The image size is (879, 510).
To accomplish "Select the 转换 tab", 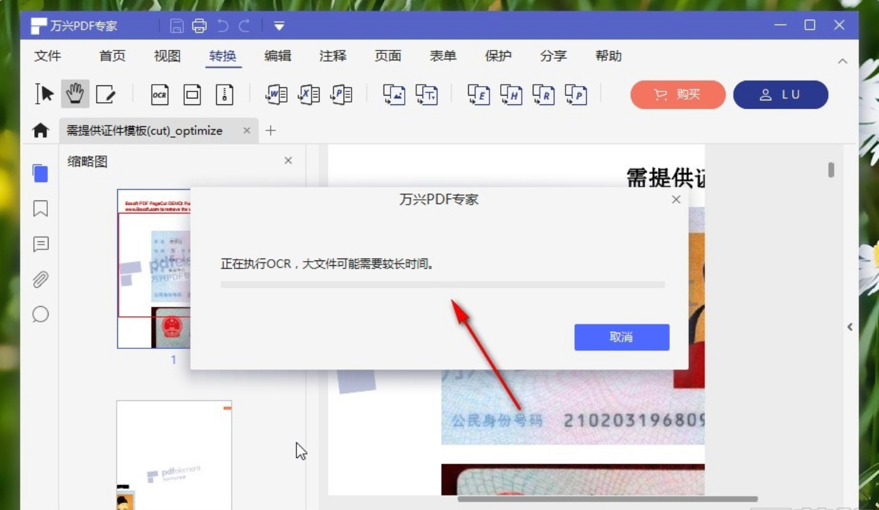I will [x=223, y=56].
